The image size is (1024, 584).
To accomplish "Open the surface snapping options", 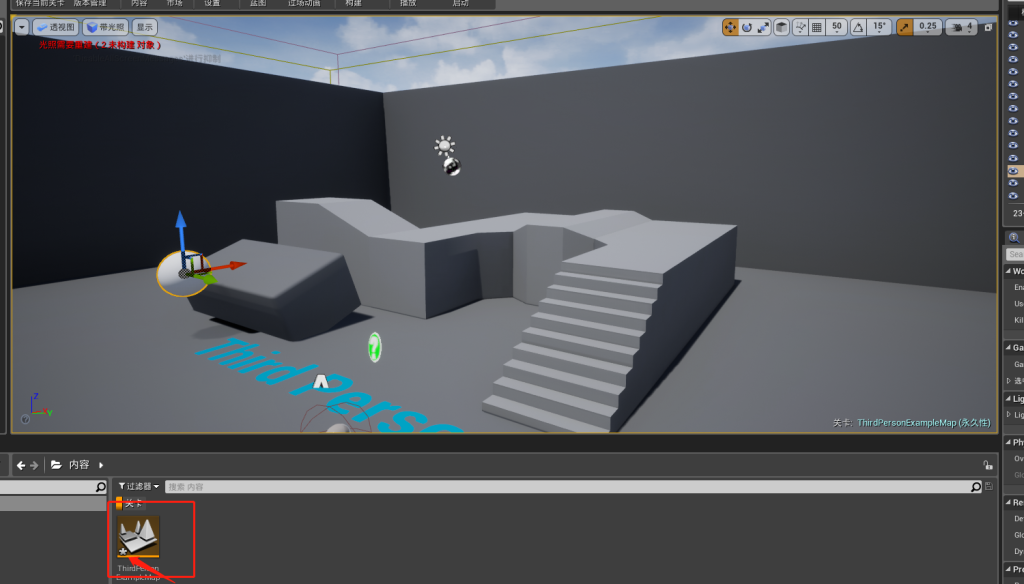I will point(800,27).
